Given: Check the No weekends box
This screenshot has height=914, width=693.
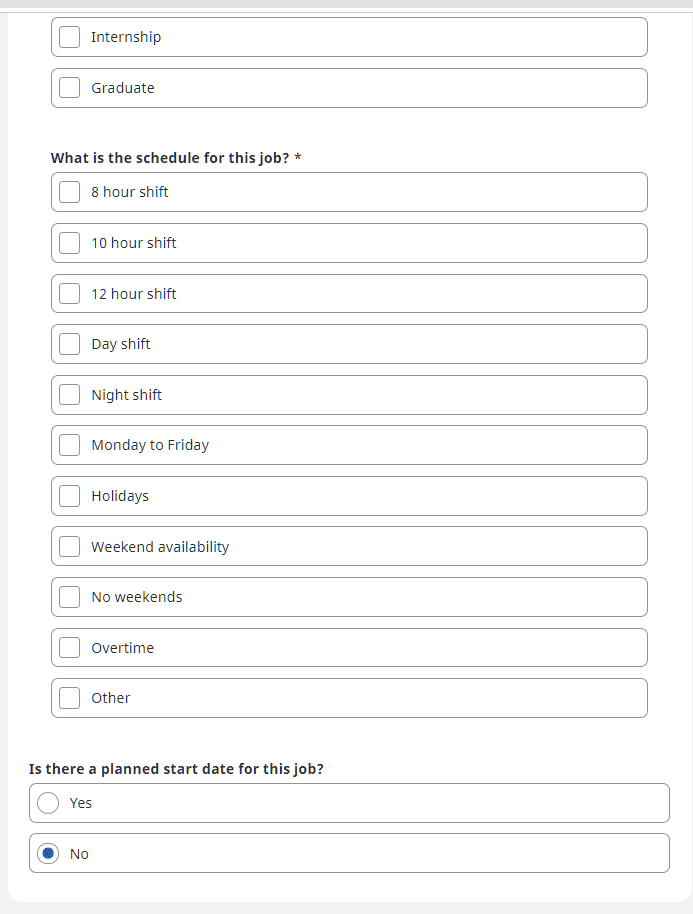Looking at the screenshot, I should point(69,597).
